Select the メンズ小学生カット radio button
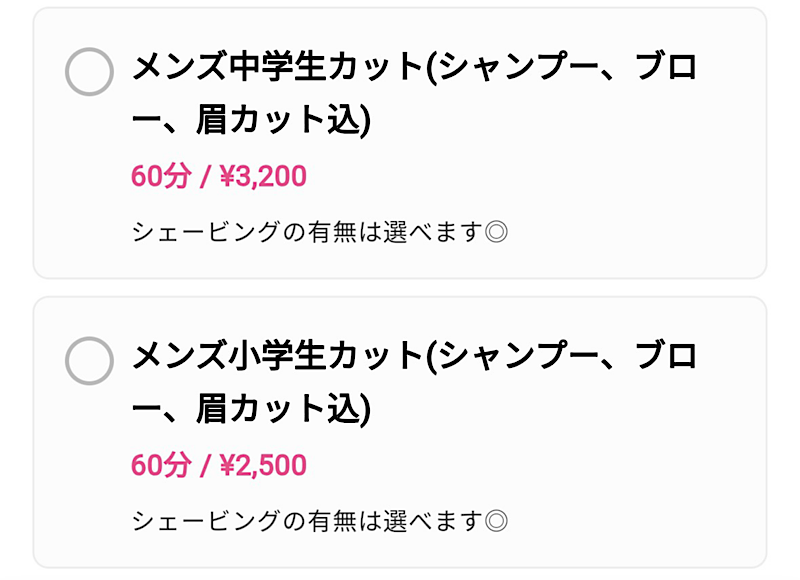This screenshot has height=580, width=800. tap(89, 360)
